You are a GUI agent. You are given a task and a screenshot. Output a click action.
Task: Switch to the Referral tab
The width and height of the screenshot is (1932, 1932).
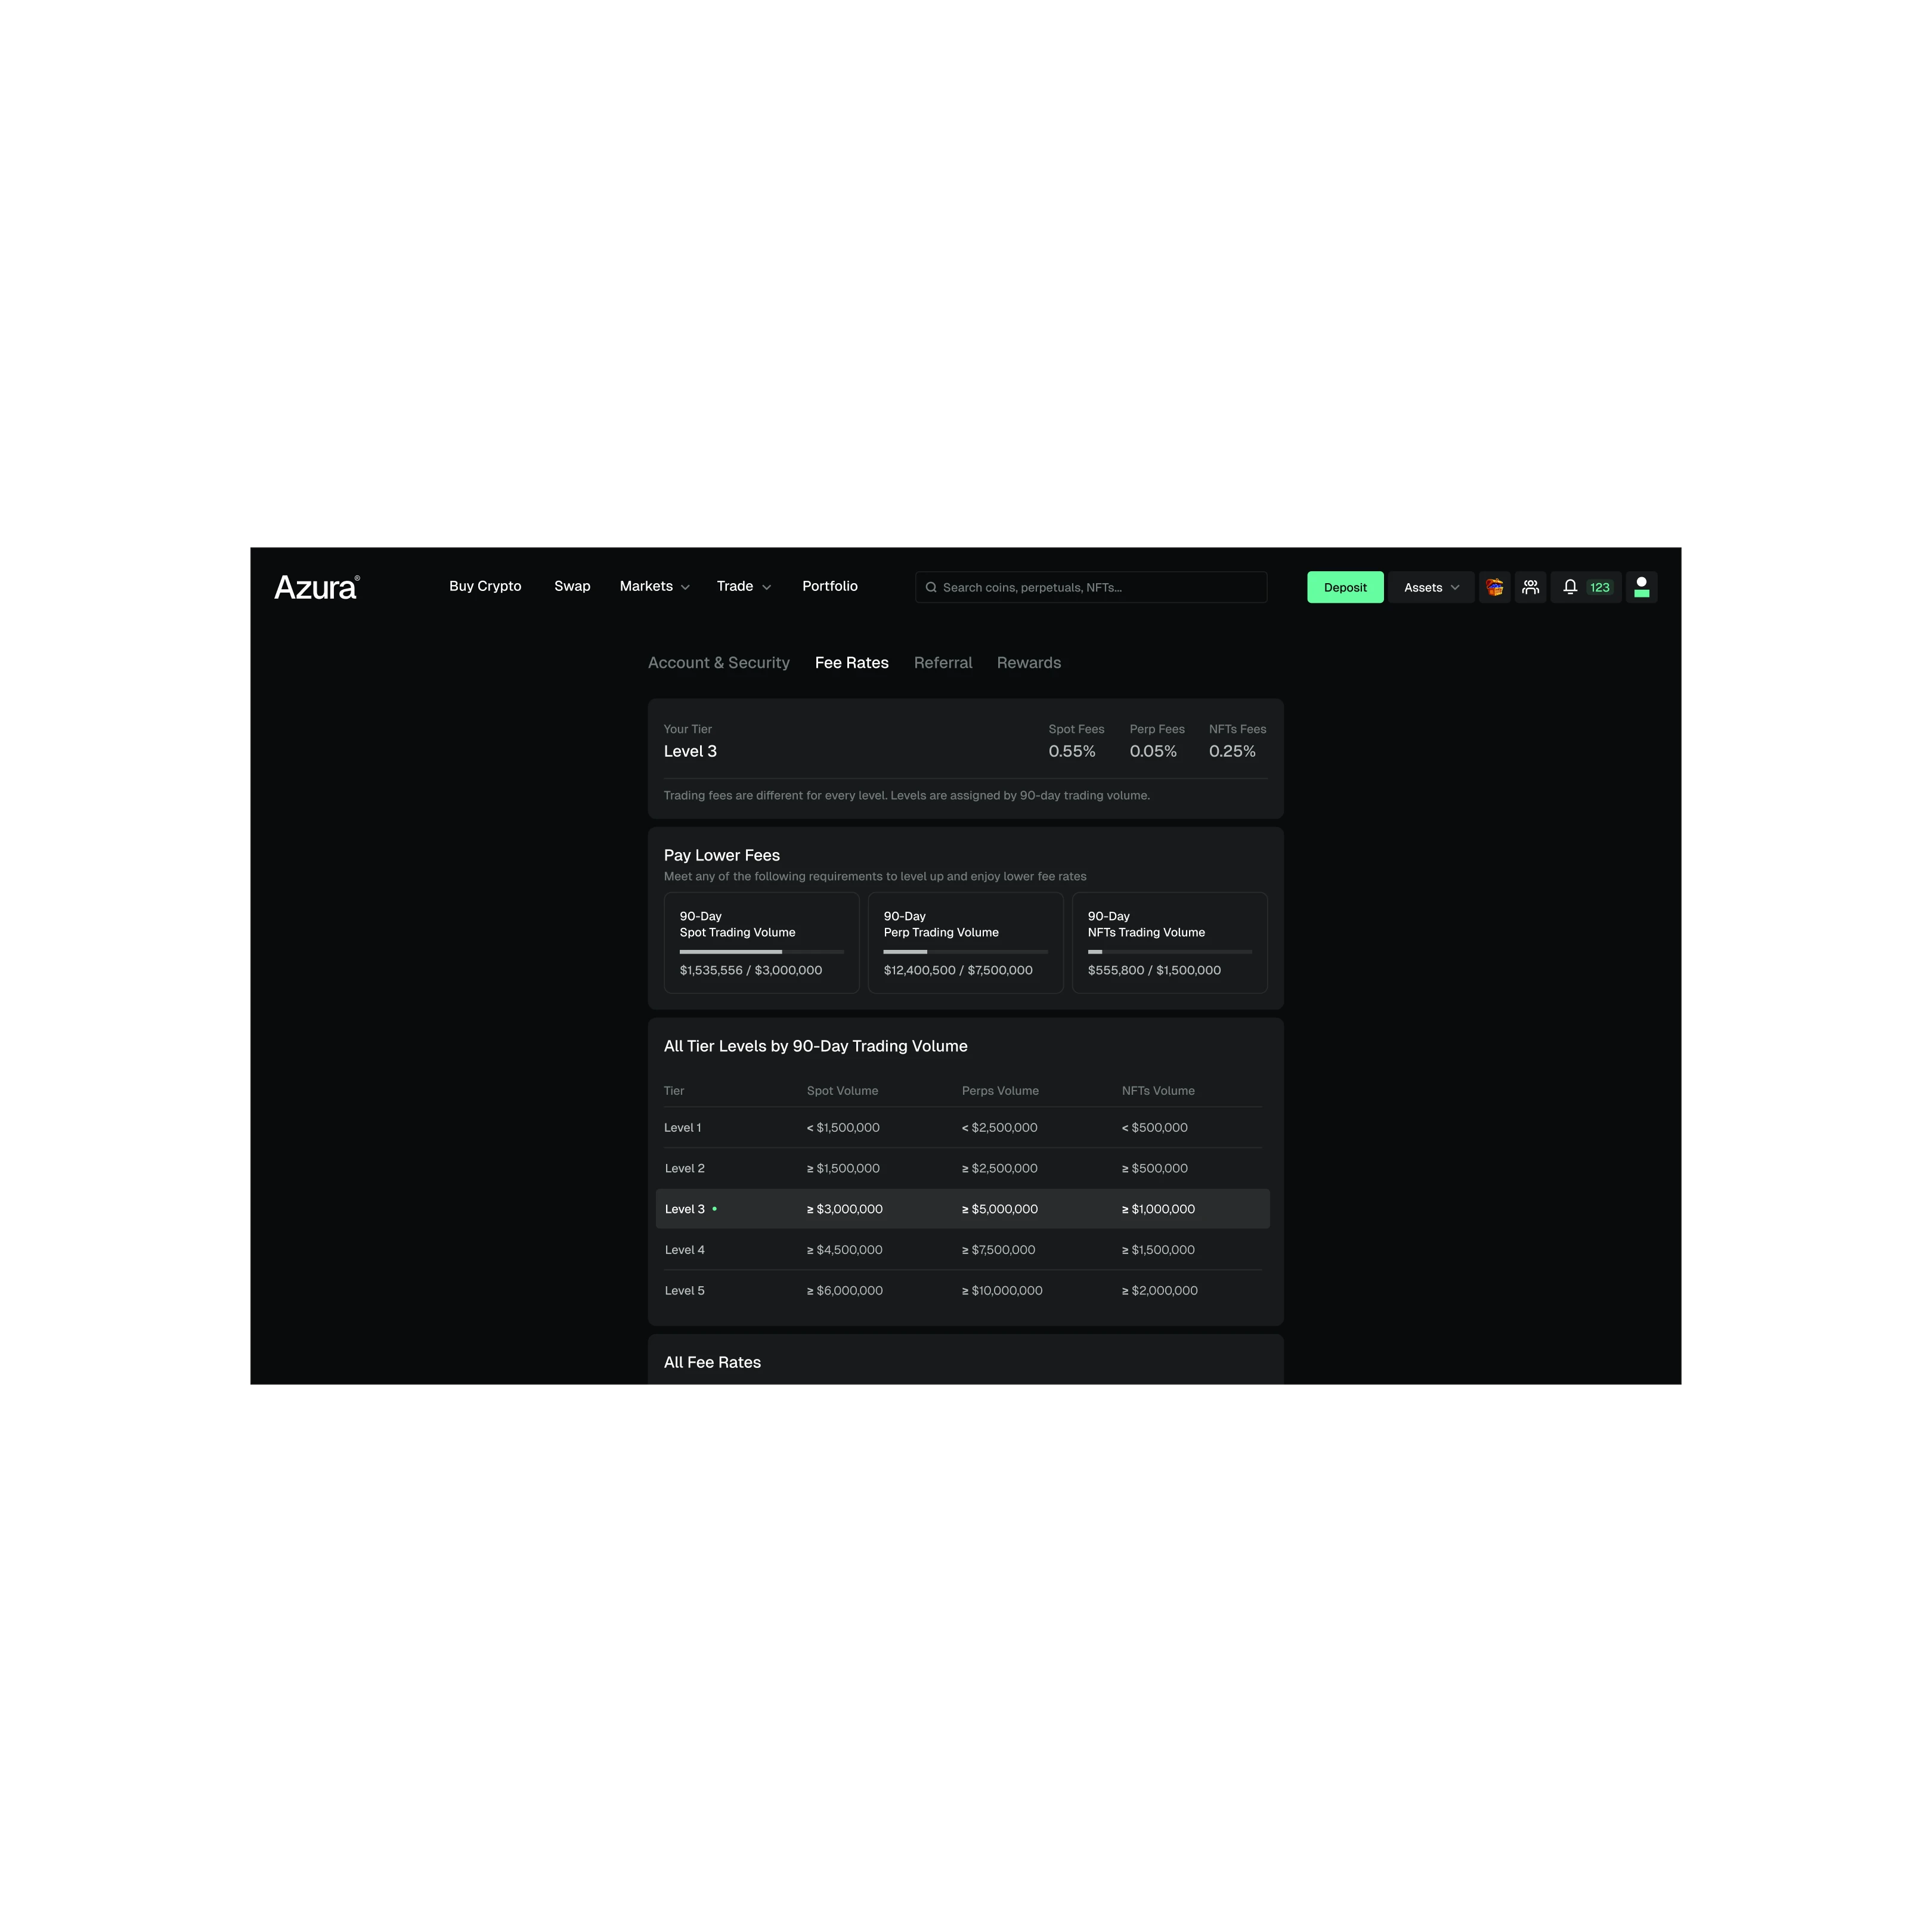click(x=942, y=663)
